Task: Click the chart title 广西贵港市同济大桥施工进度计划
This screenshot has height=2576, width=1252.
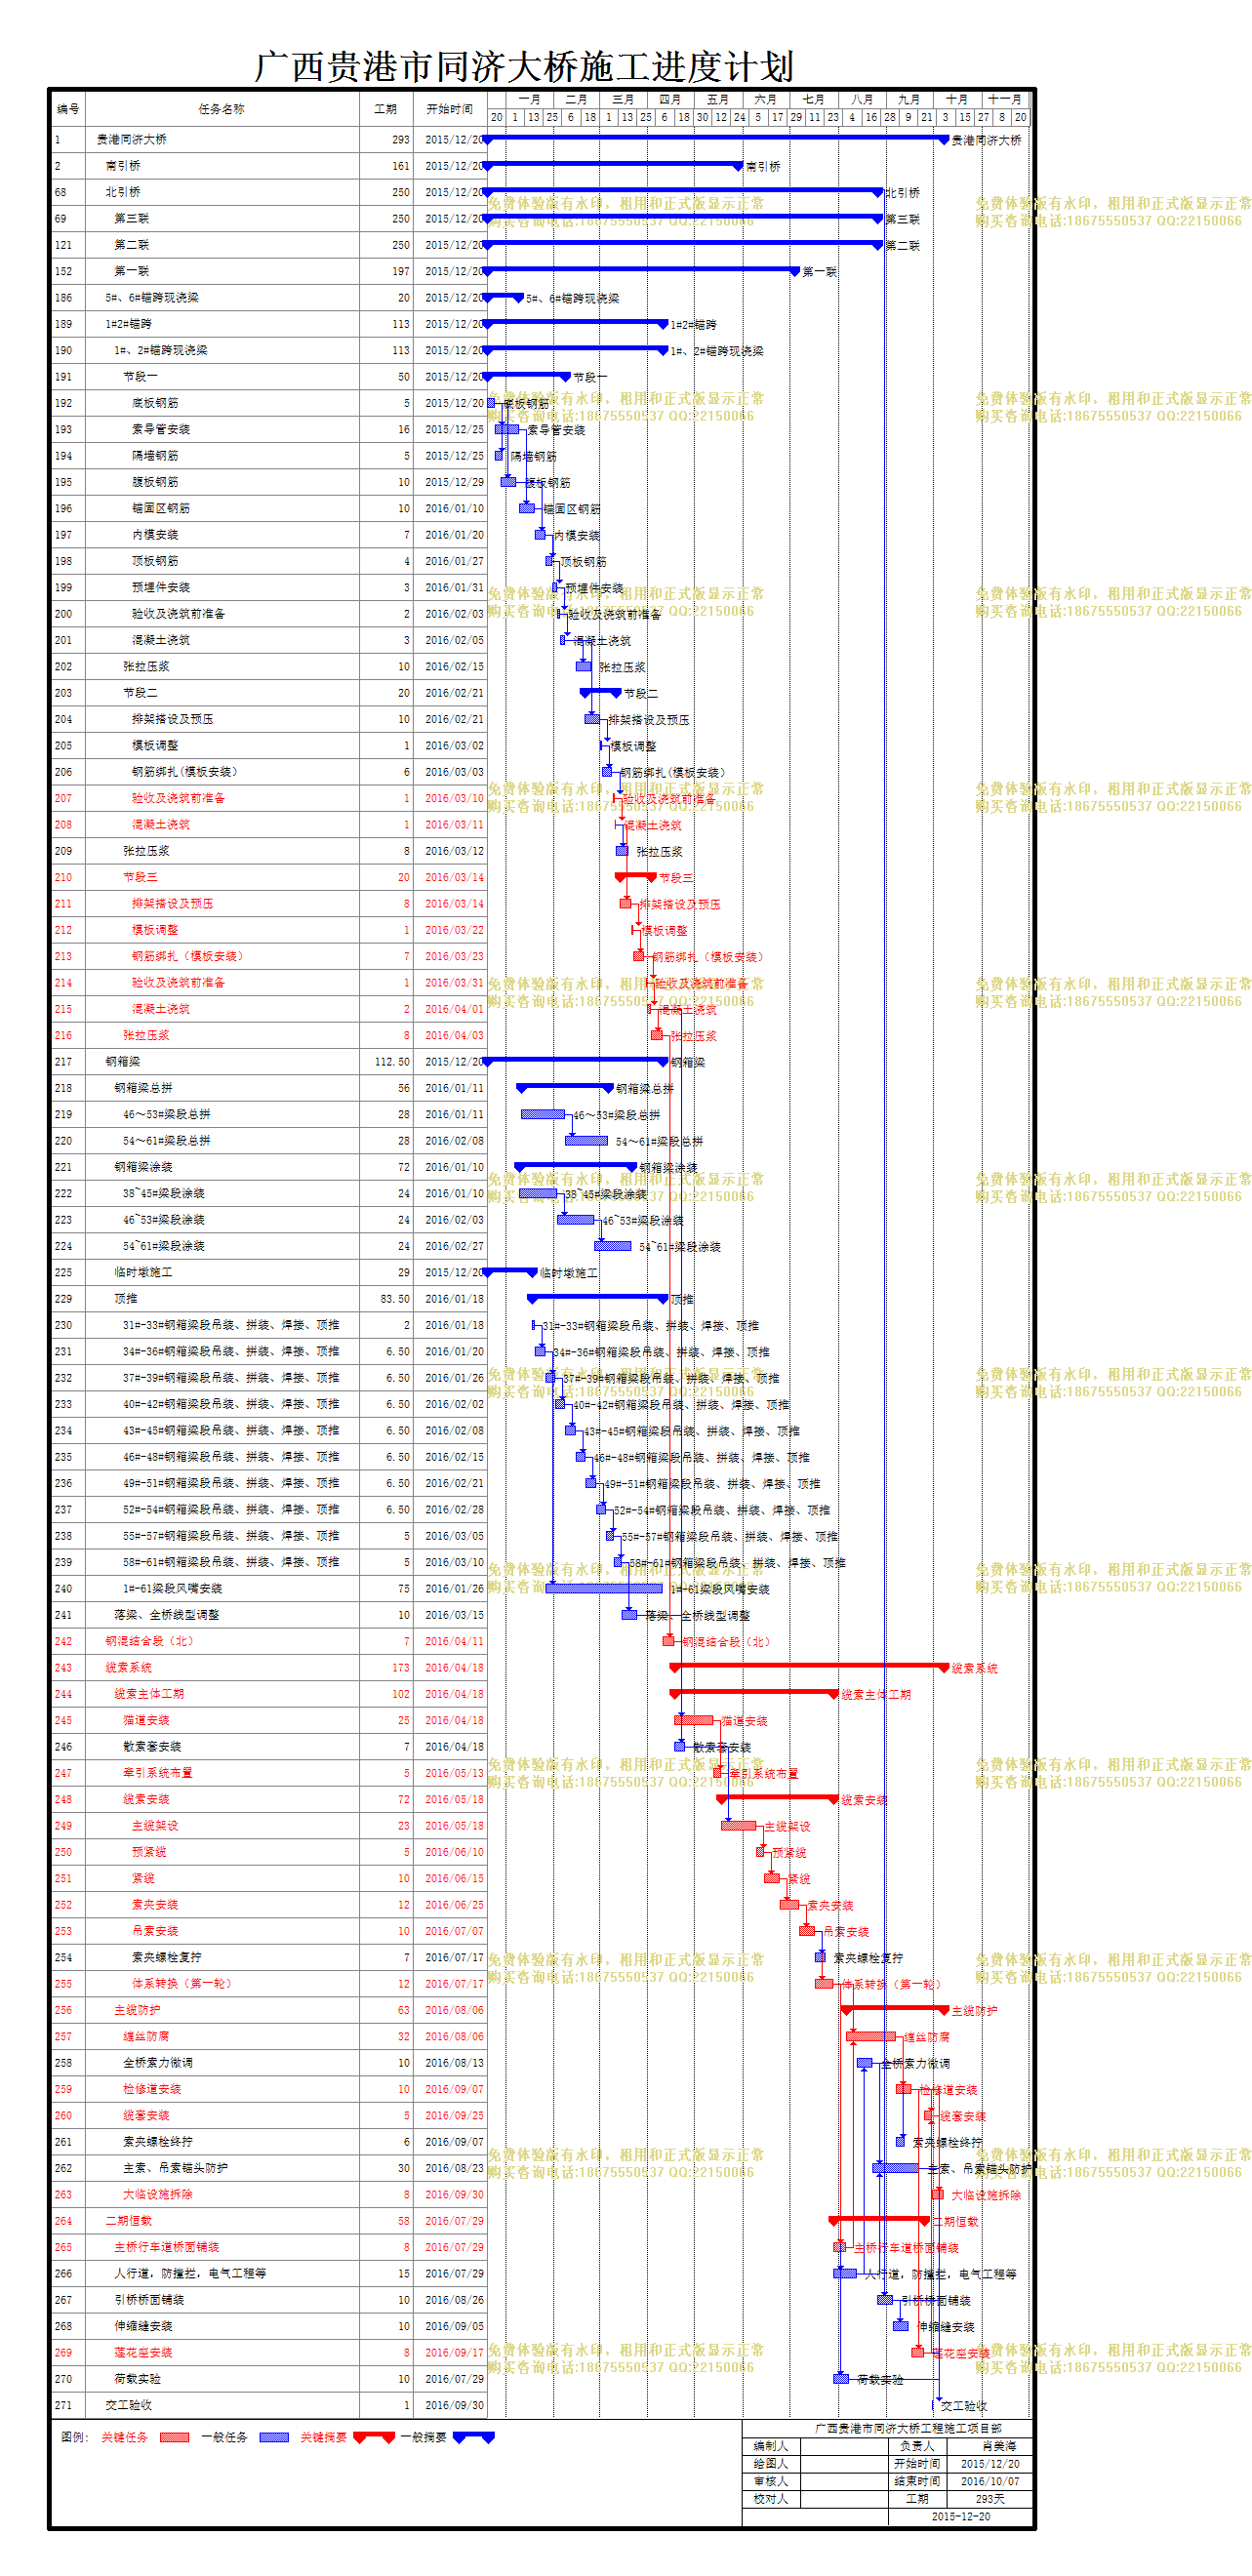Action: (523, 67)
